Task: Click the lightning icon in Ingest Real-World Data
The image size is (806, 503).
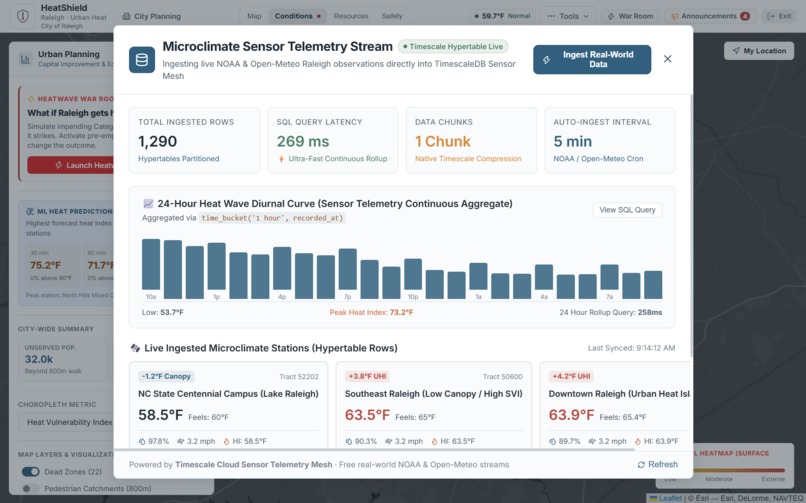Action: [546, 60]
